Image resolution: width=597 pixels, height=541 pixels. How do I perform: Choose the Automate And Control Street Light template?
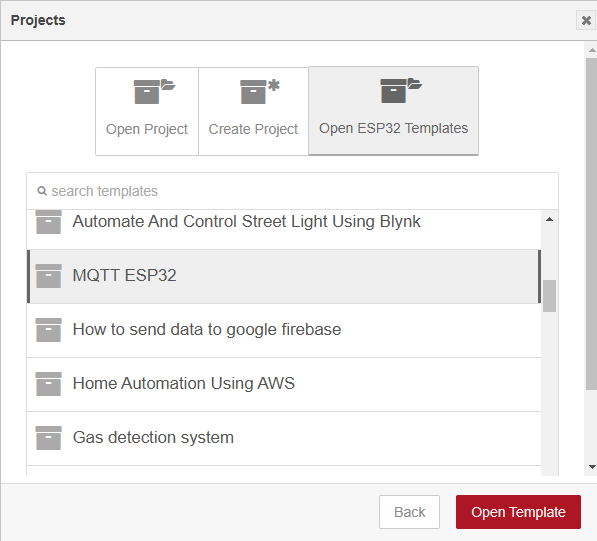click(284, 229)
